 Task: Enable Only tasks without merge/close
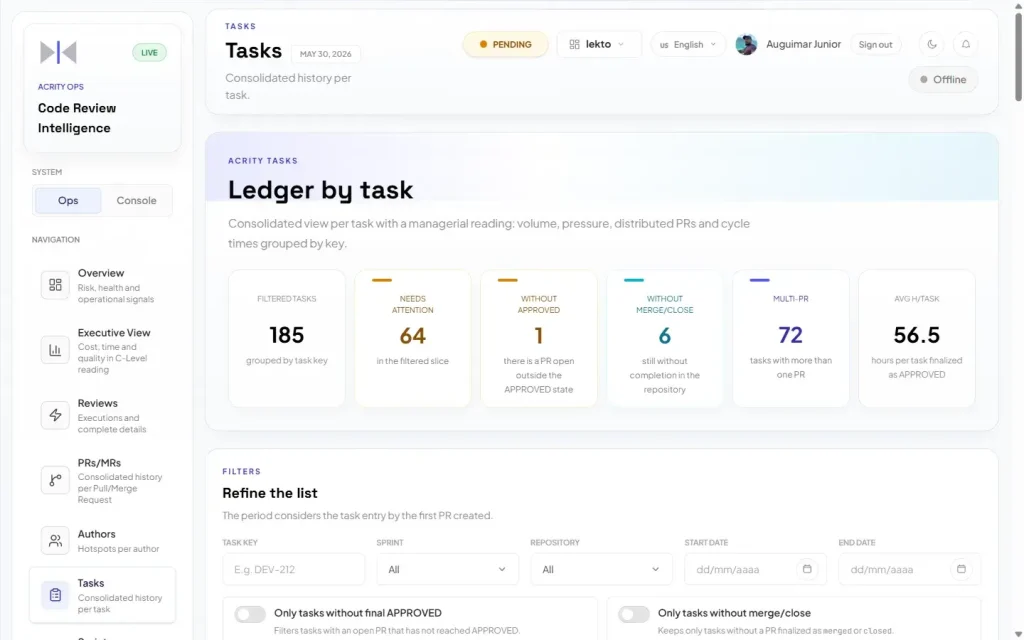click(x=634, y=614)
